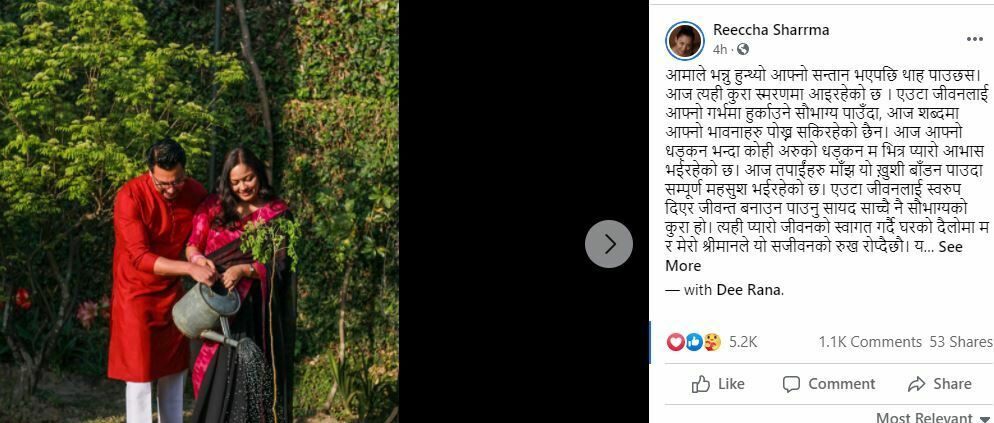Click the Like button label
The width and height of the screenshot is (994, 423).
(731, 384)
